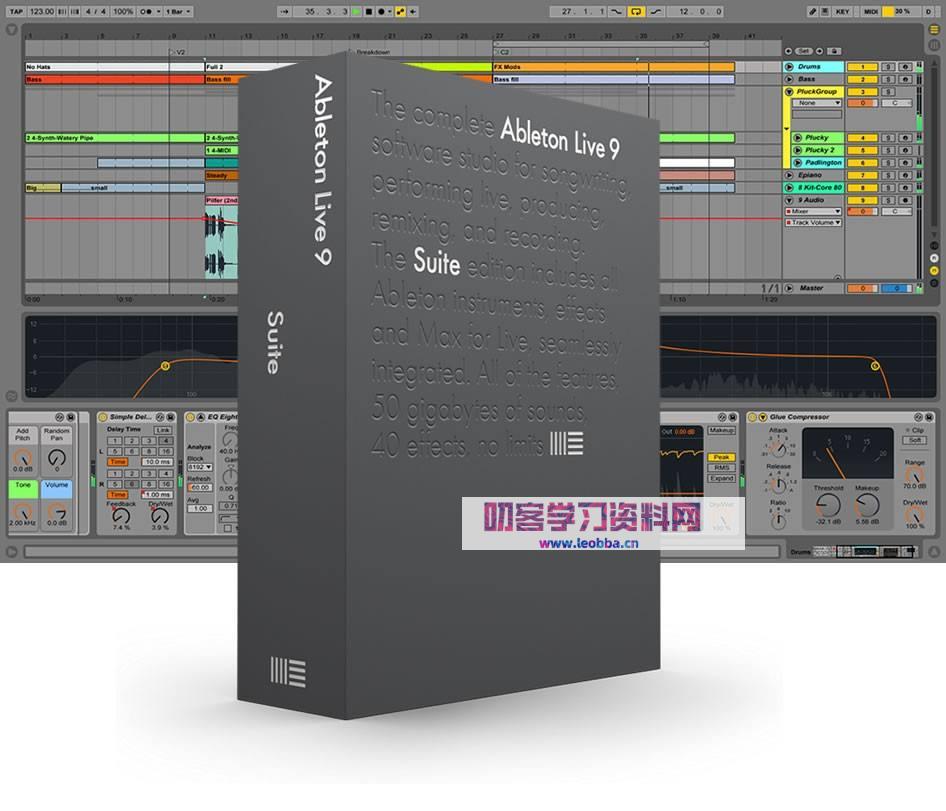Click the green Tone parameter button

[23, 489]
